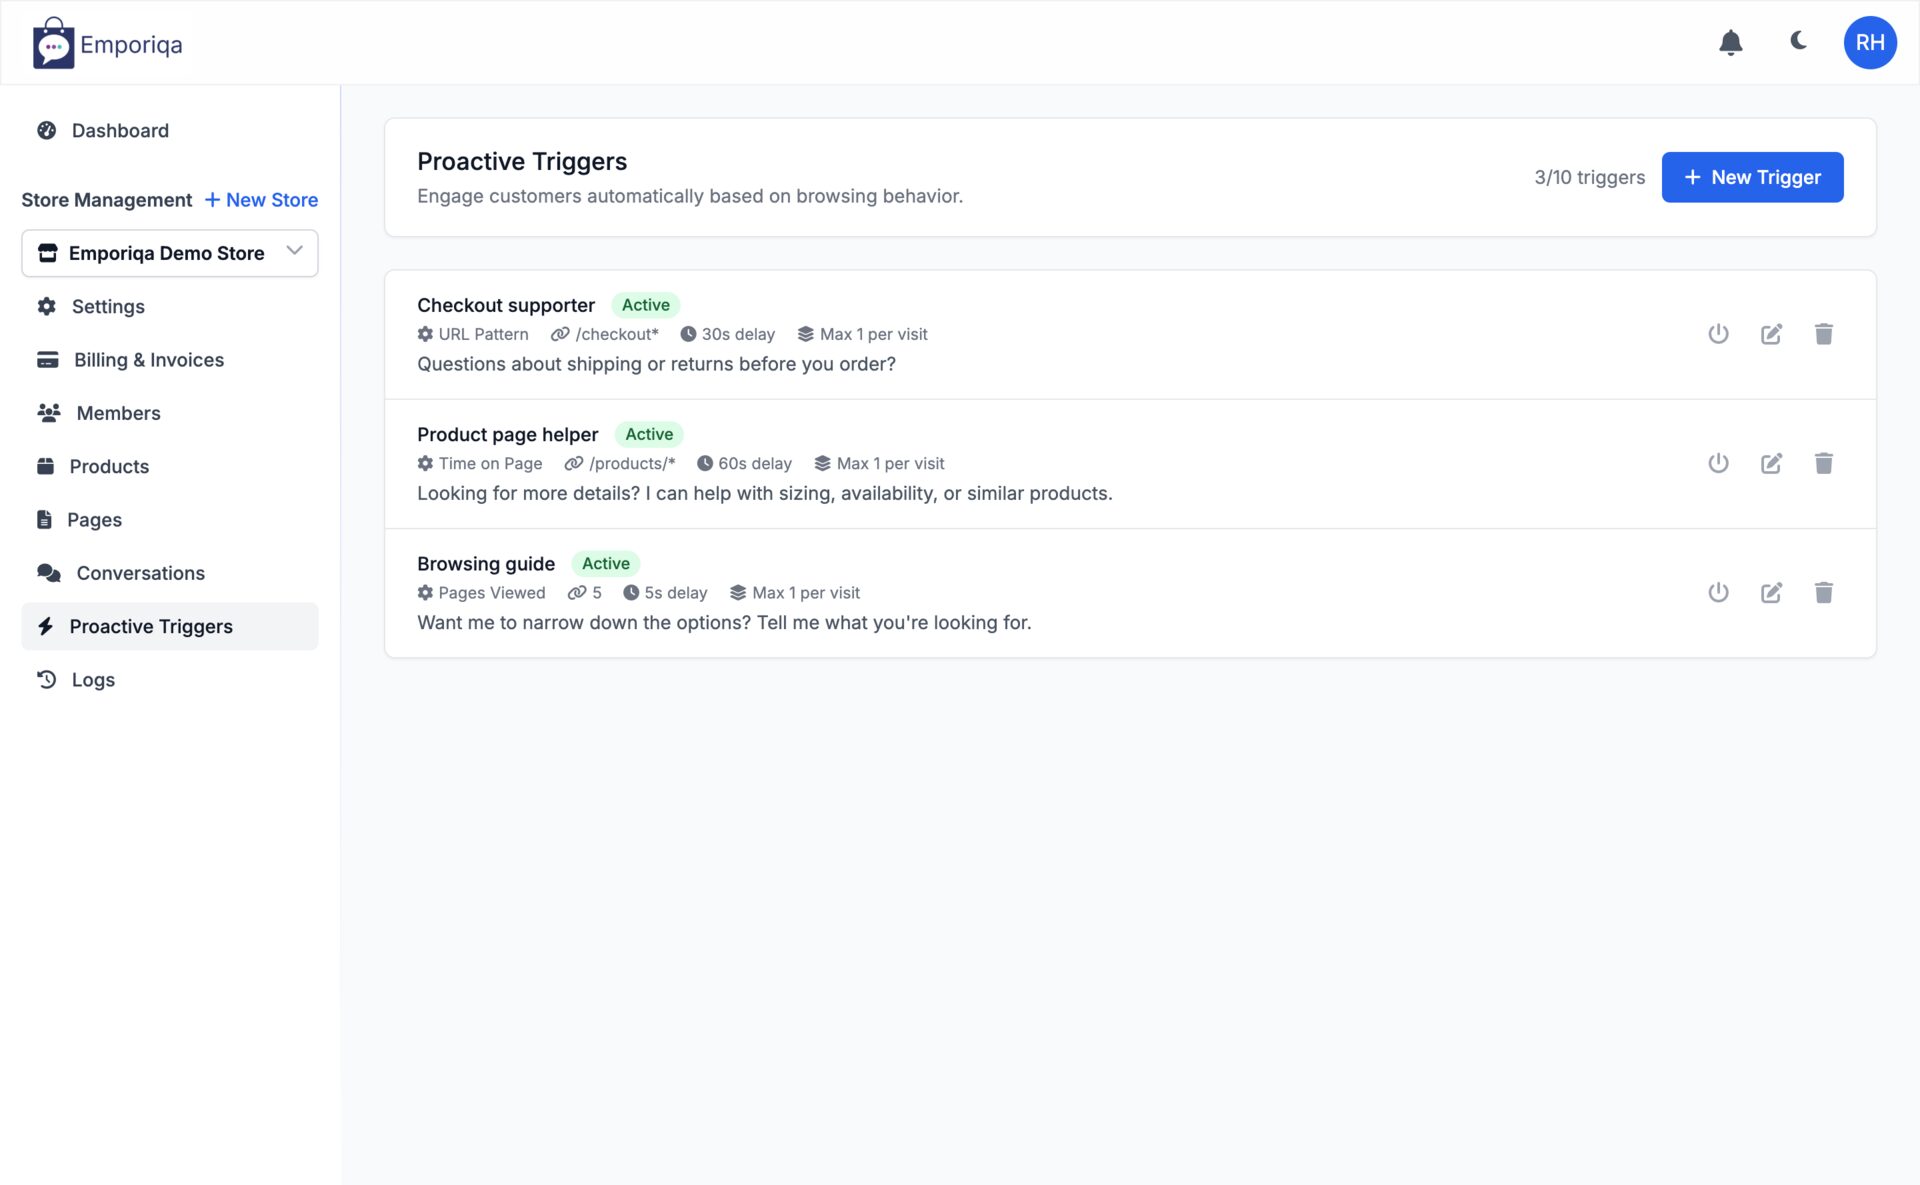
Task: Delete the Checkout supporter trigger
Action: (x=1823, y=334)
